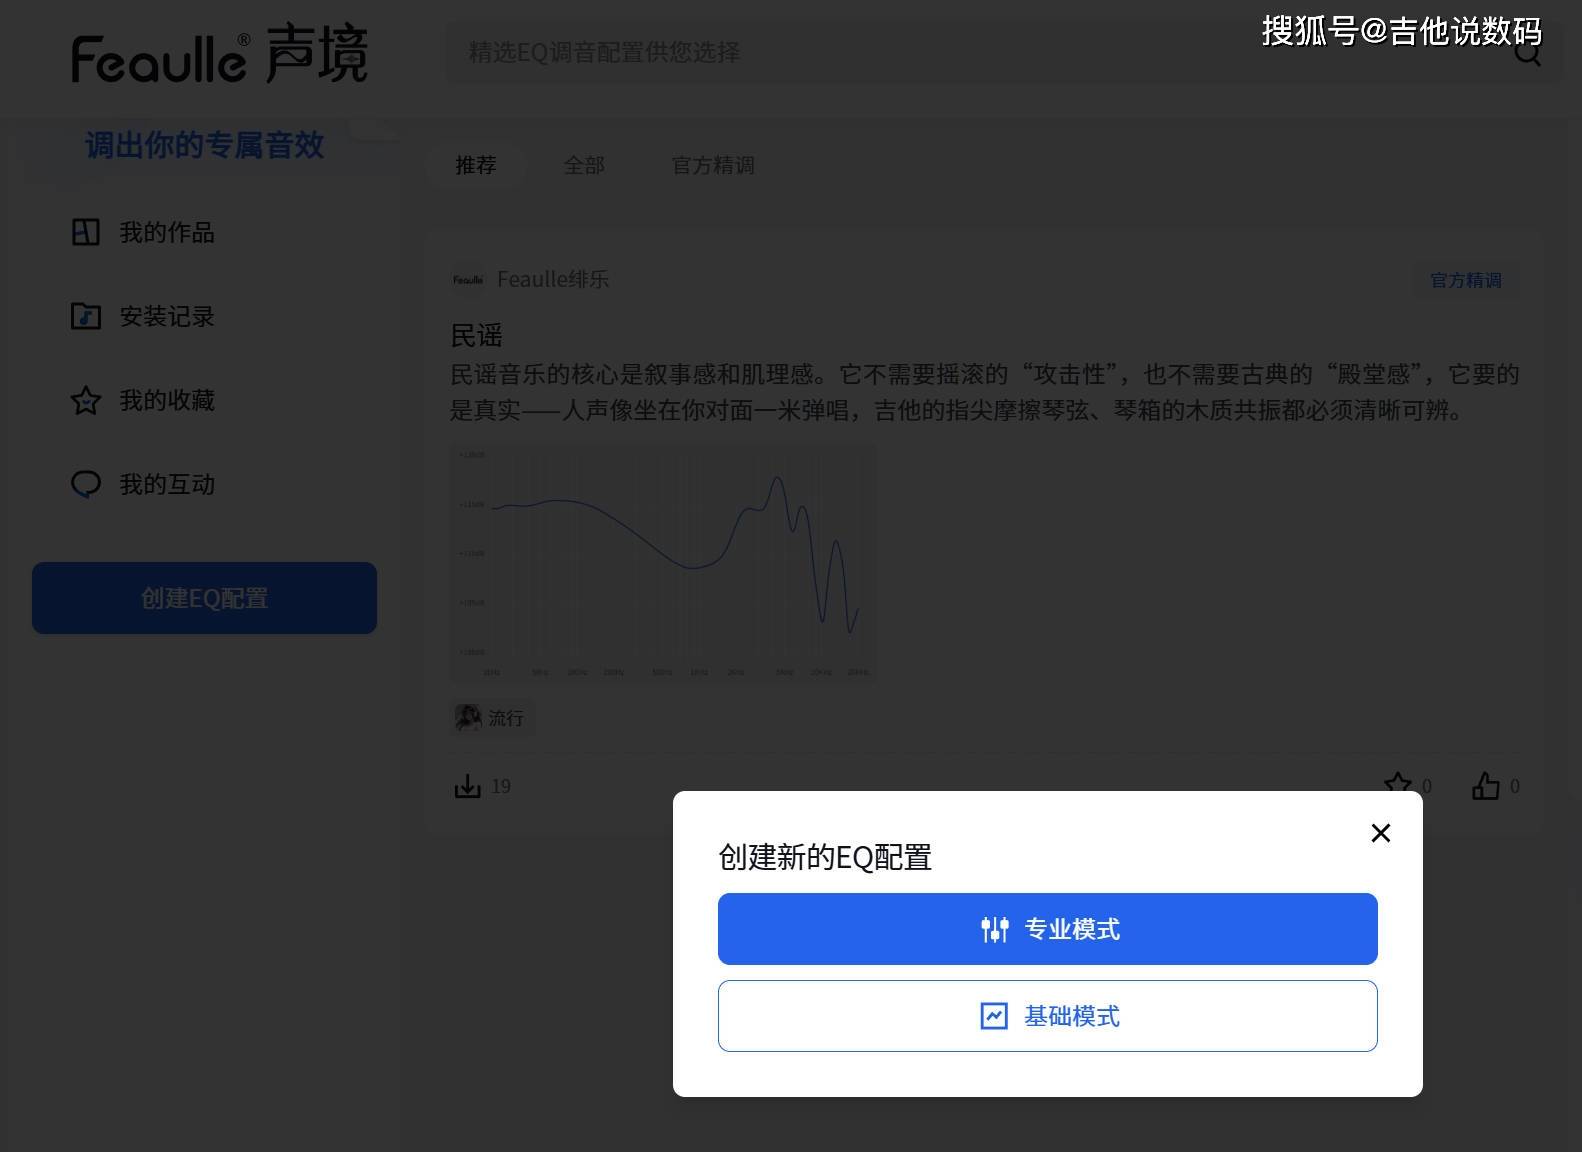This screenshot has width=1582, height=1152.
Task: Click the search magnifier icon
Action: [1527, 53]
